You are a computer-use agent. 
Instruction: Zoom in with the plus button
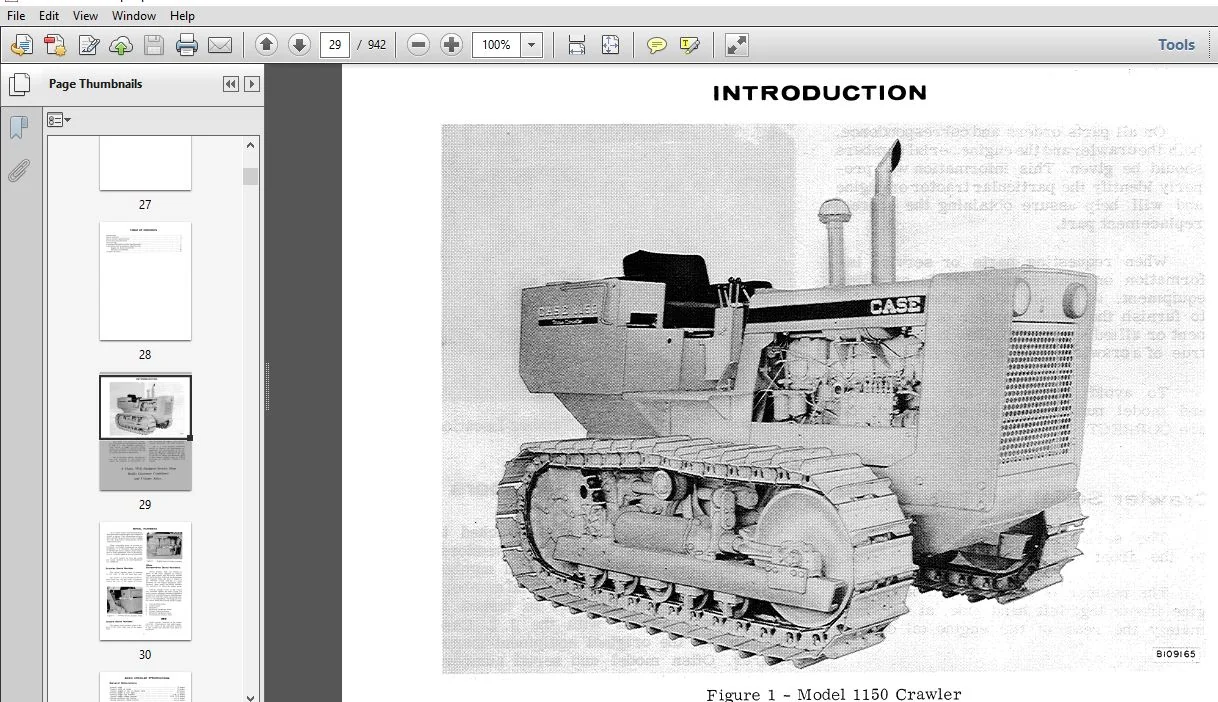[452, 45]
